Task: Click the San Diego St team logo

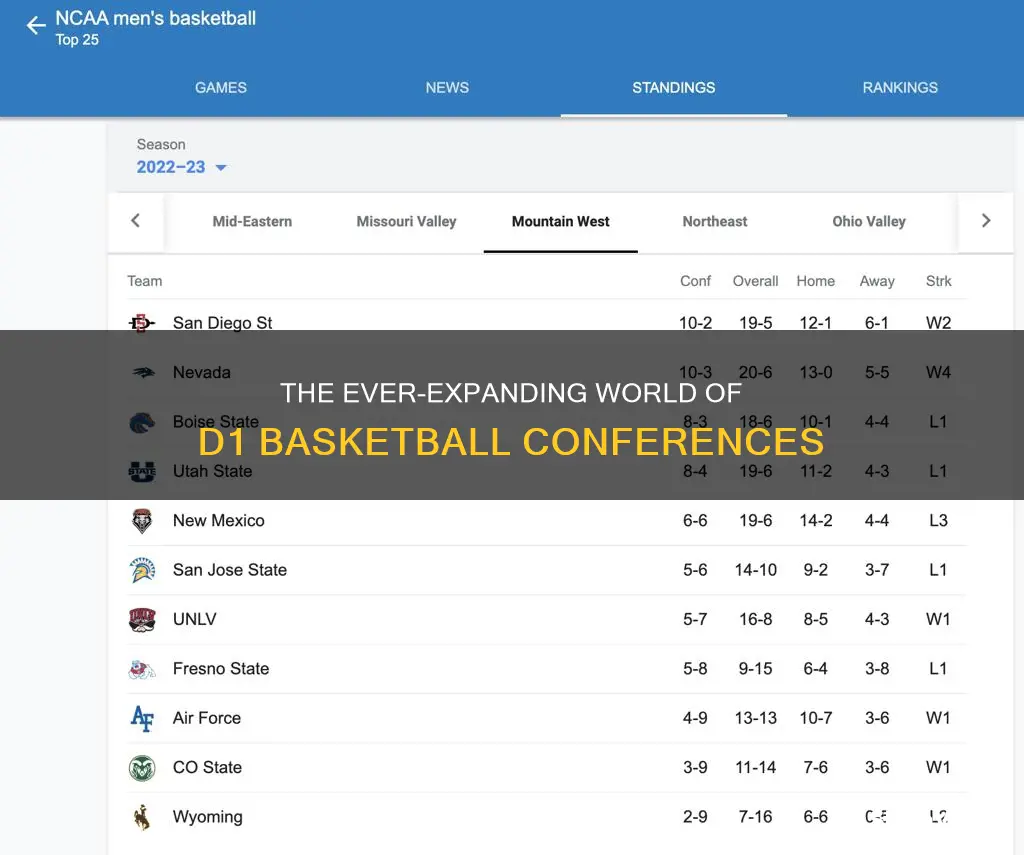Action: 142,323
